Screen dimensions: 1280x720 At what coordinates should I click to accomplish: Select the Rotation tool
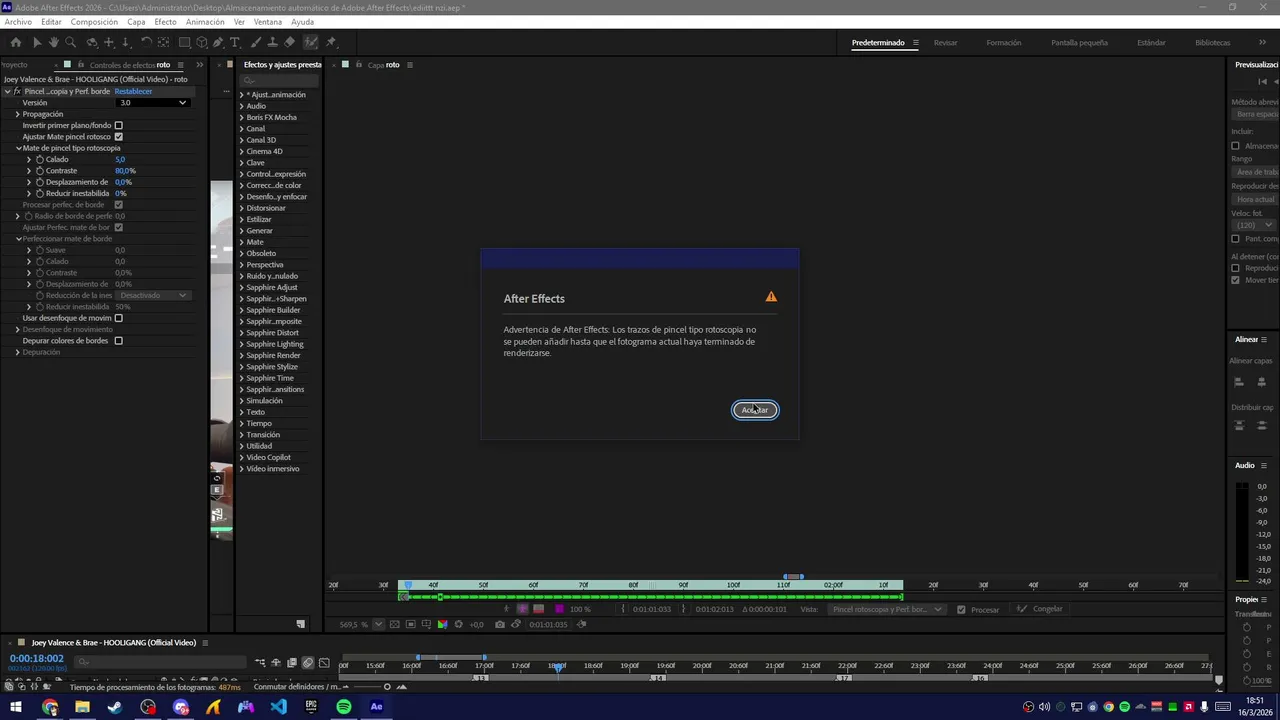click(146, 42)
